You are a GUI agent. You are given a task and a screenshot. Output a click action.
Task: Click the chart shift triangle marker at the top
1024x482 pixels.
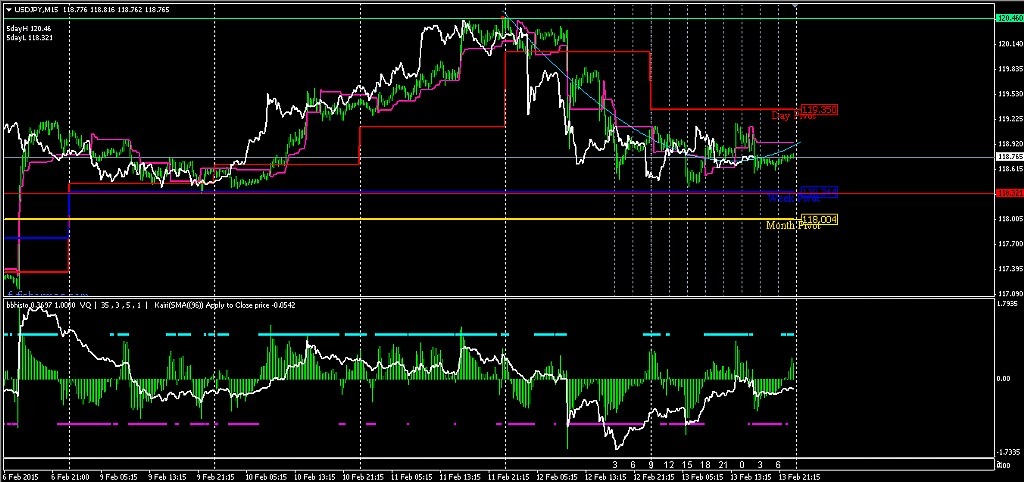click(x=795, y=6)
